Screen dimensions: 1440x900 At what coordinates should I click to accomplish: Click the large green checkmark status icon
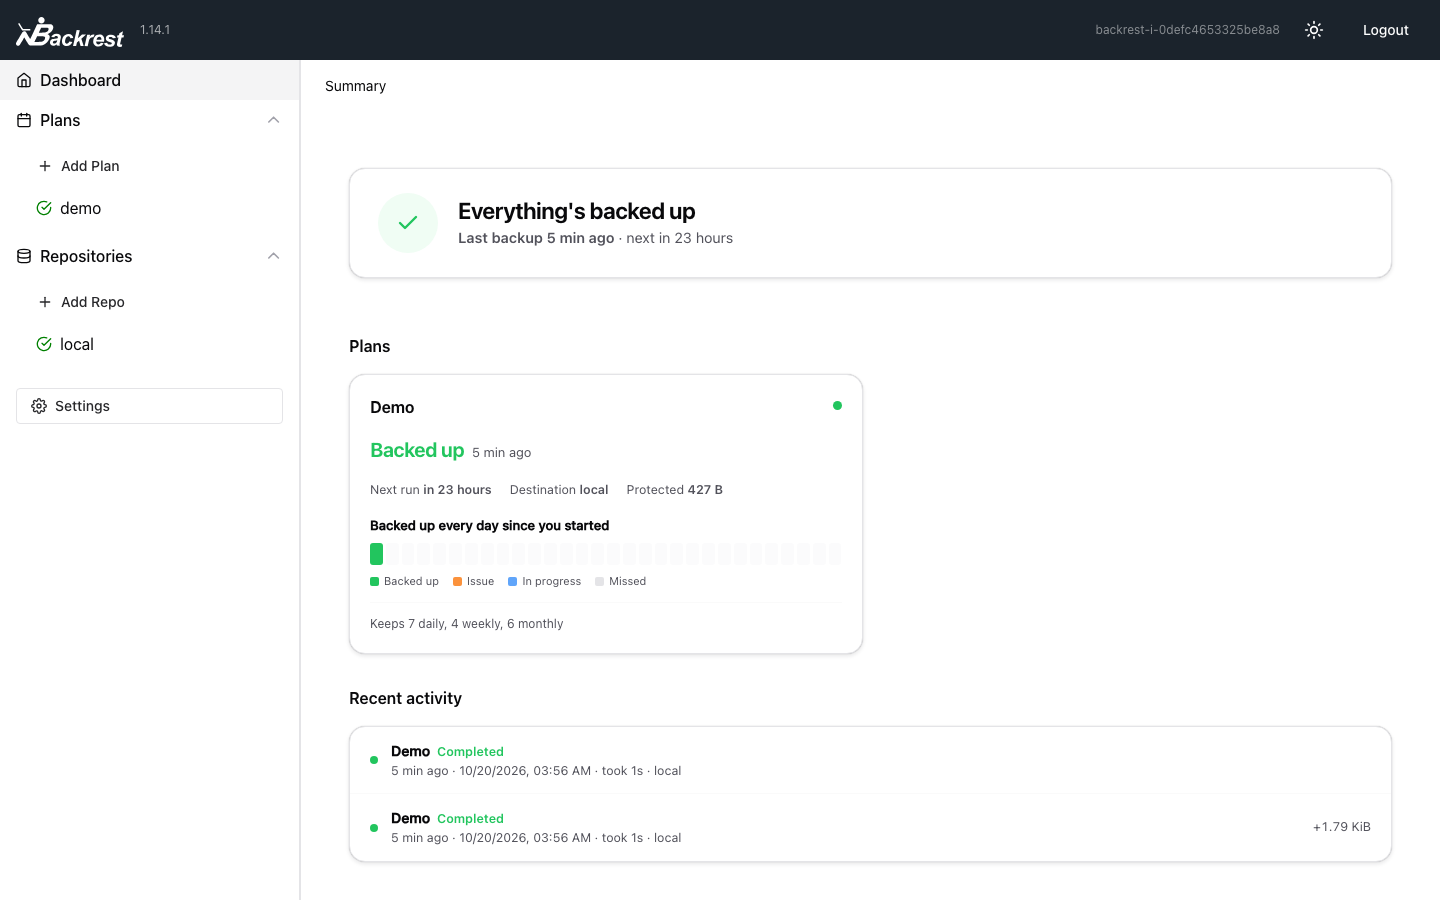pyautogui.click(x=408, y=223)
